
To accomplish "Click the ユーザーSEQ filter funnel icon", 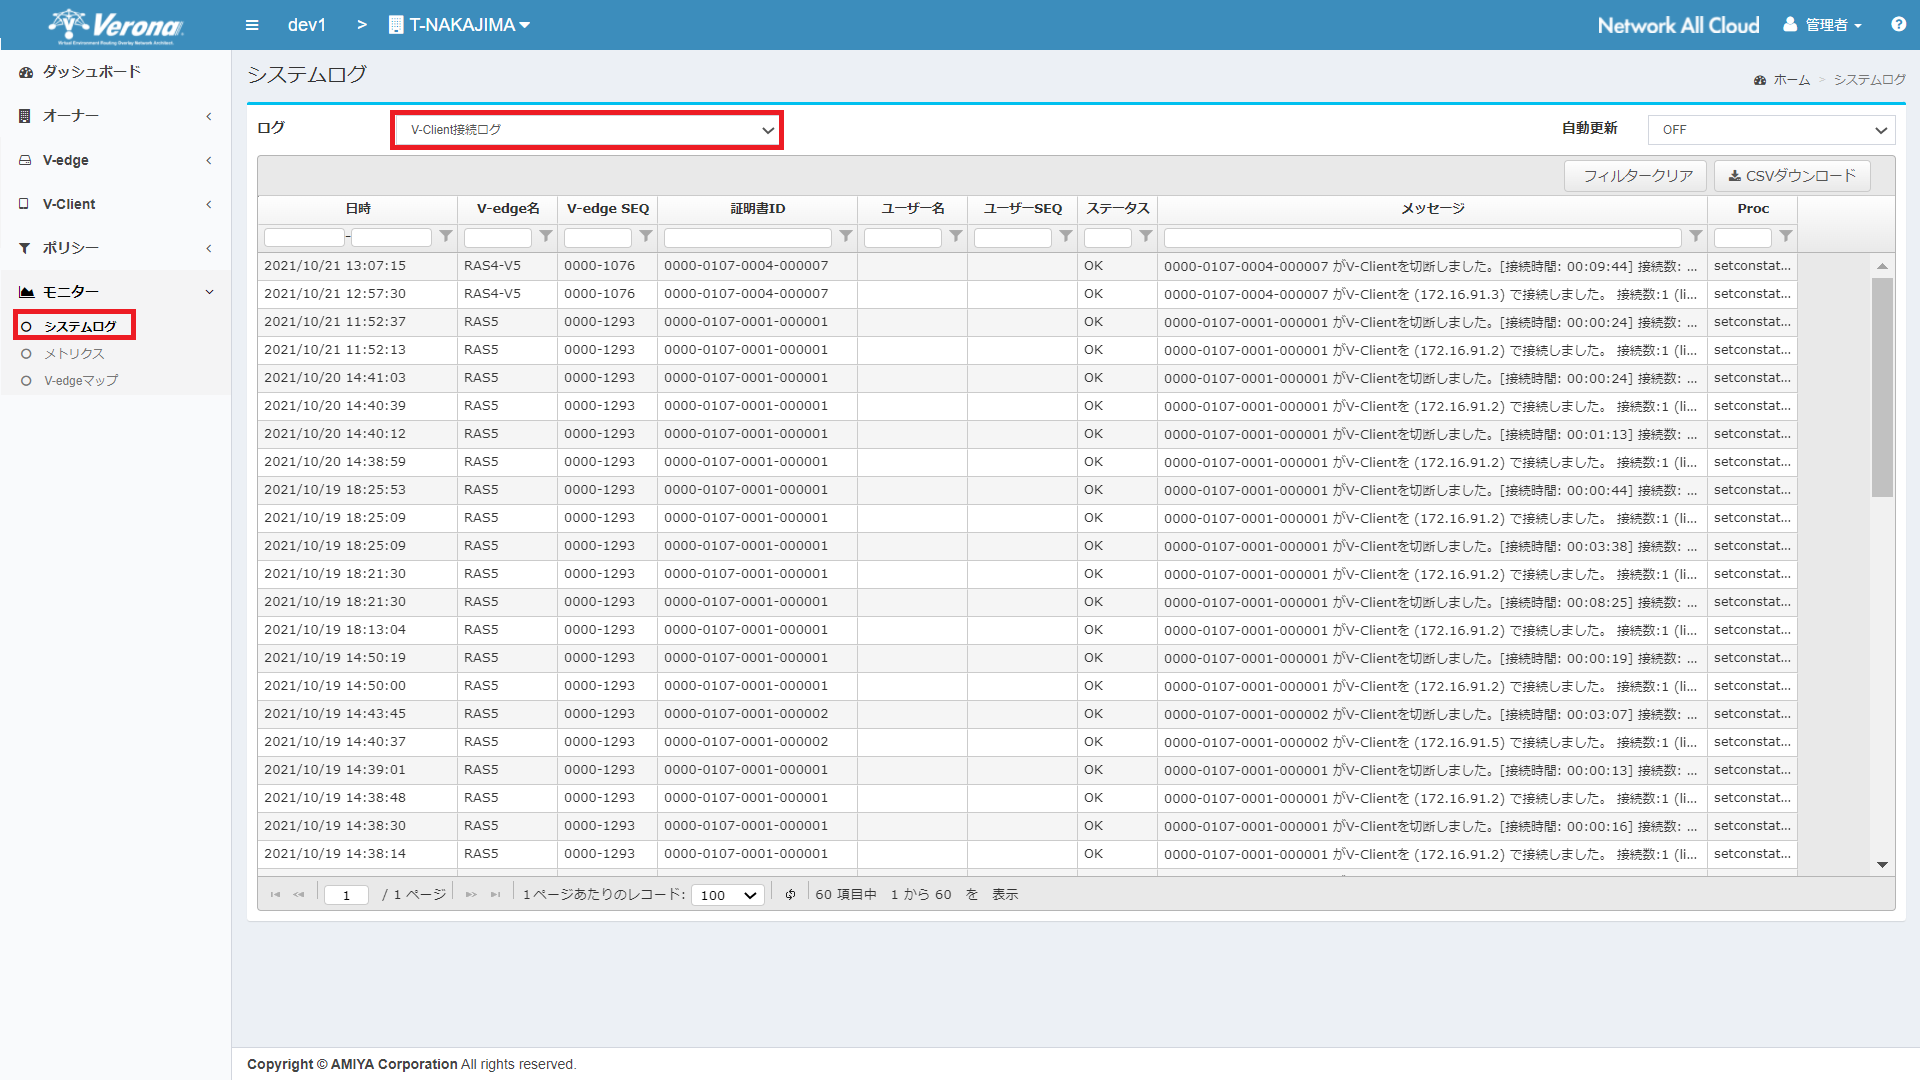I will pos(1066,237).
